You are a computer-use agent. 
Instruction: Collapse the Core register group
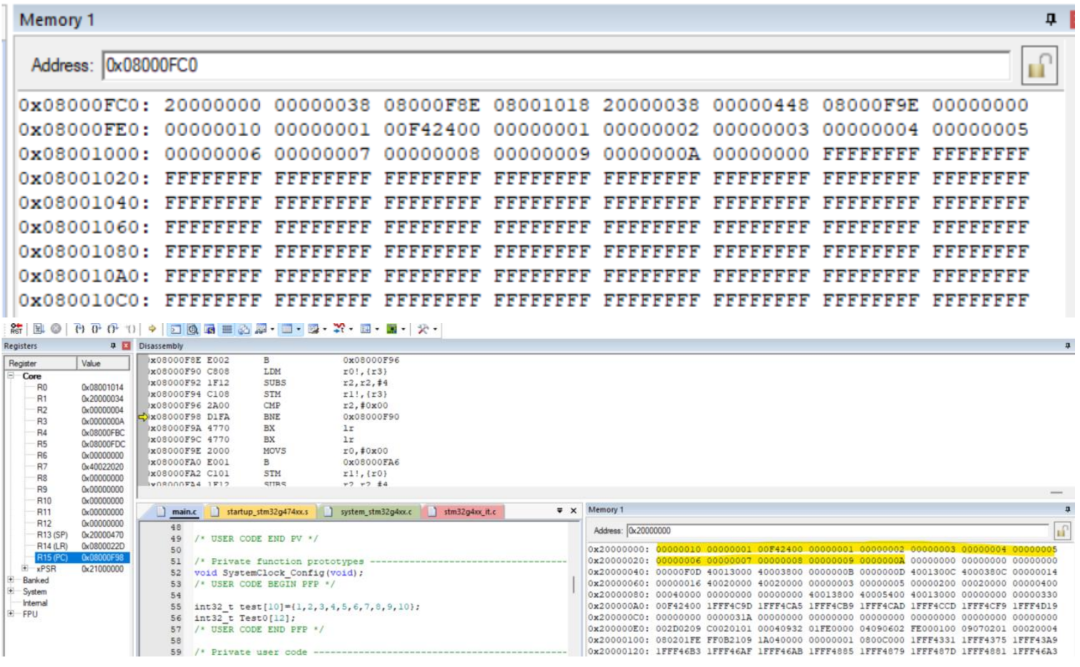point(11,376)
